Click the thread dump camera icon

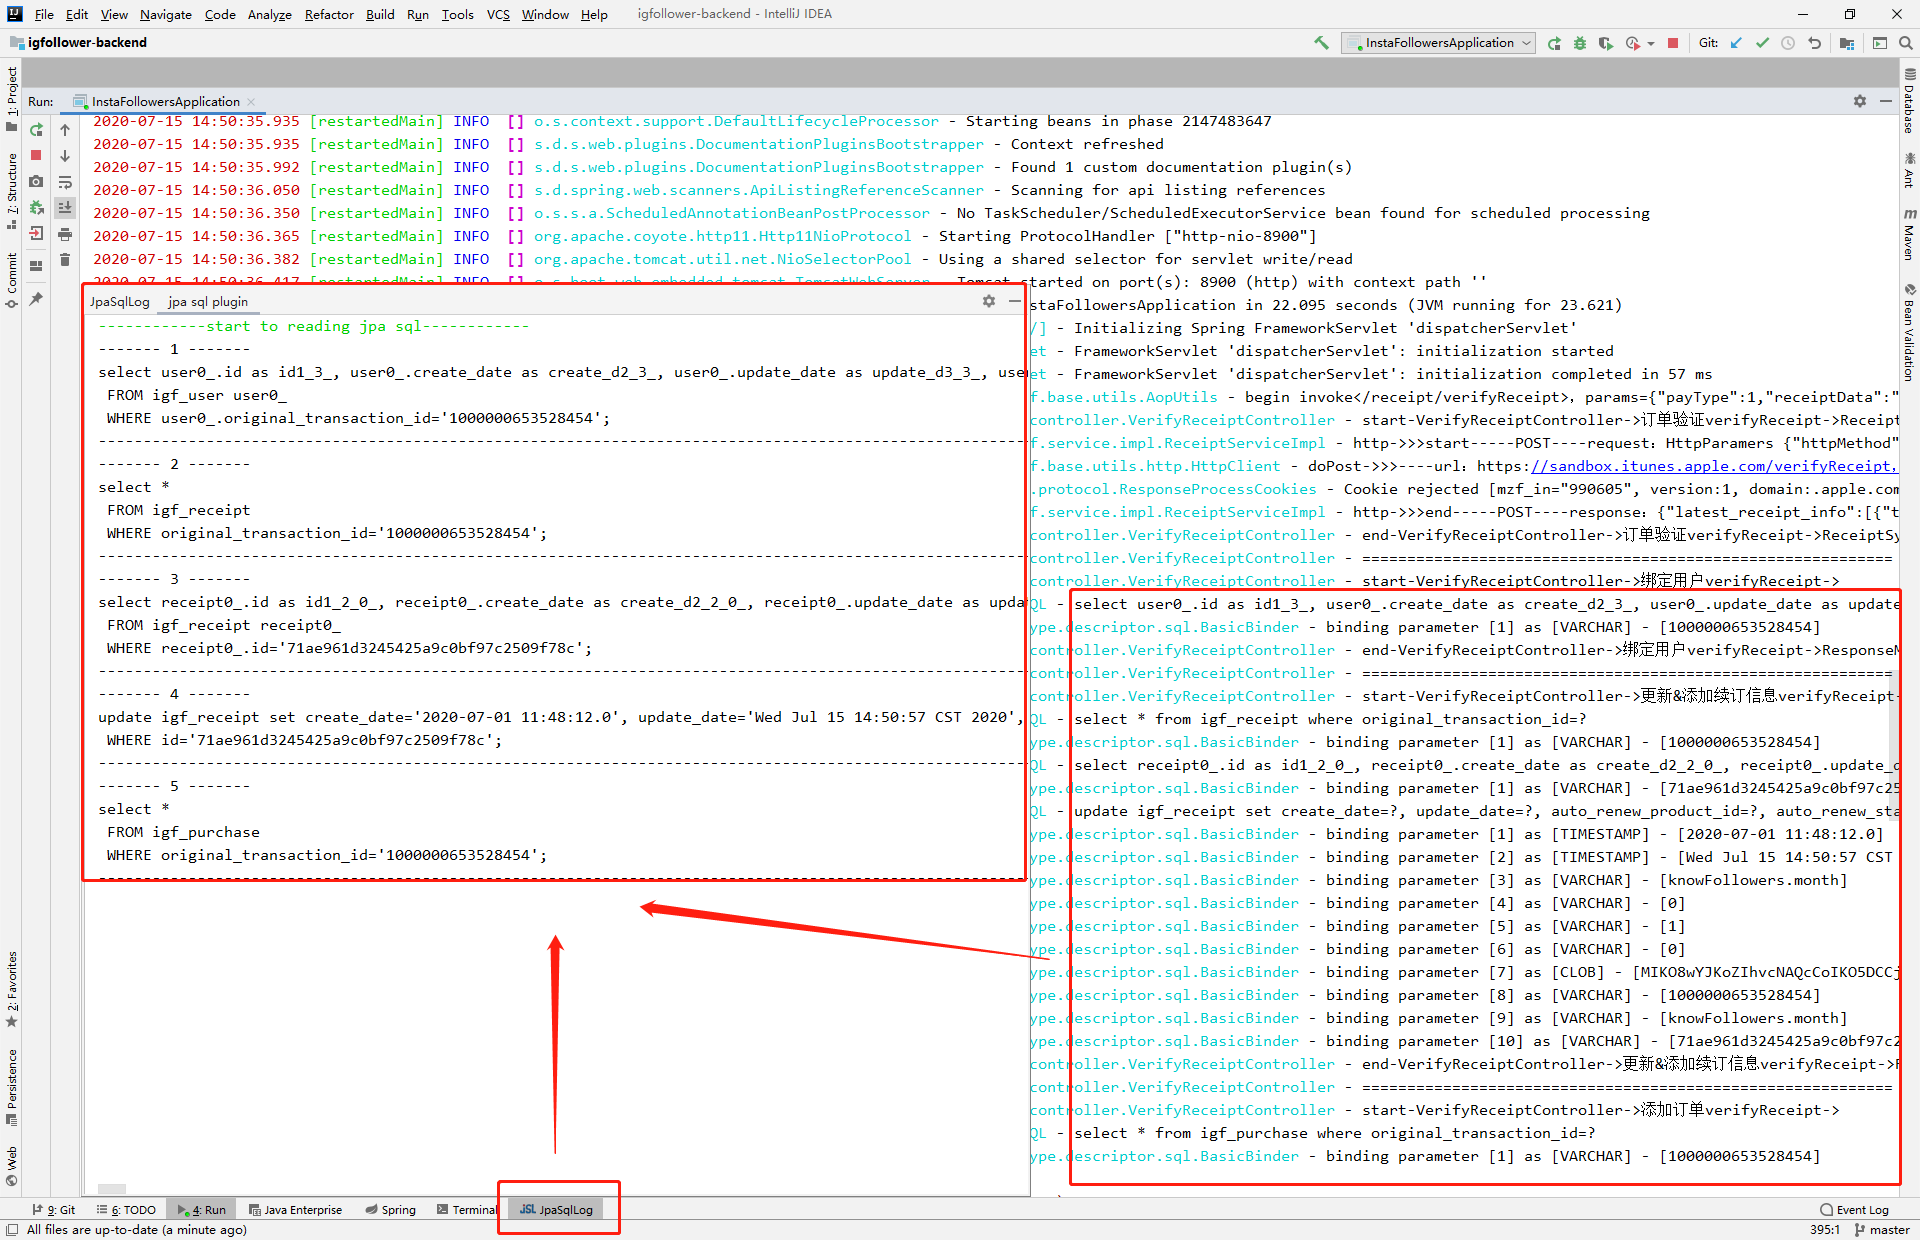tap(37, 182)
